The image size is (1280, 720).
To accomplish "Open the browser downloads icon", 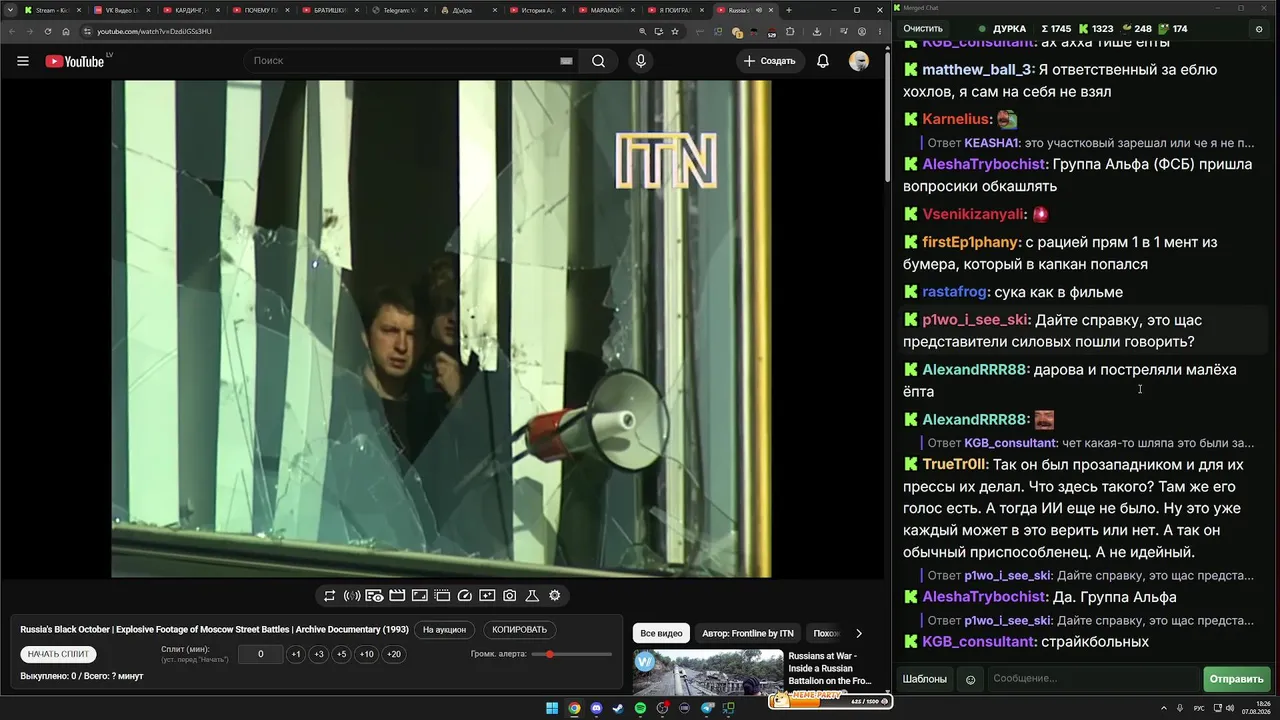I will pos(817,31).
